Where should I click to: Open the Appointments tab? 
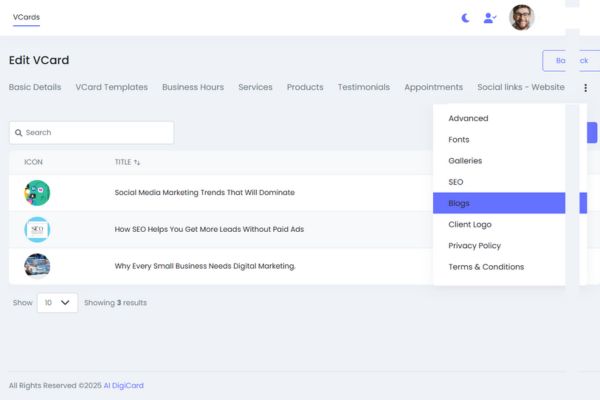(x=434, y=87)
